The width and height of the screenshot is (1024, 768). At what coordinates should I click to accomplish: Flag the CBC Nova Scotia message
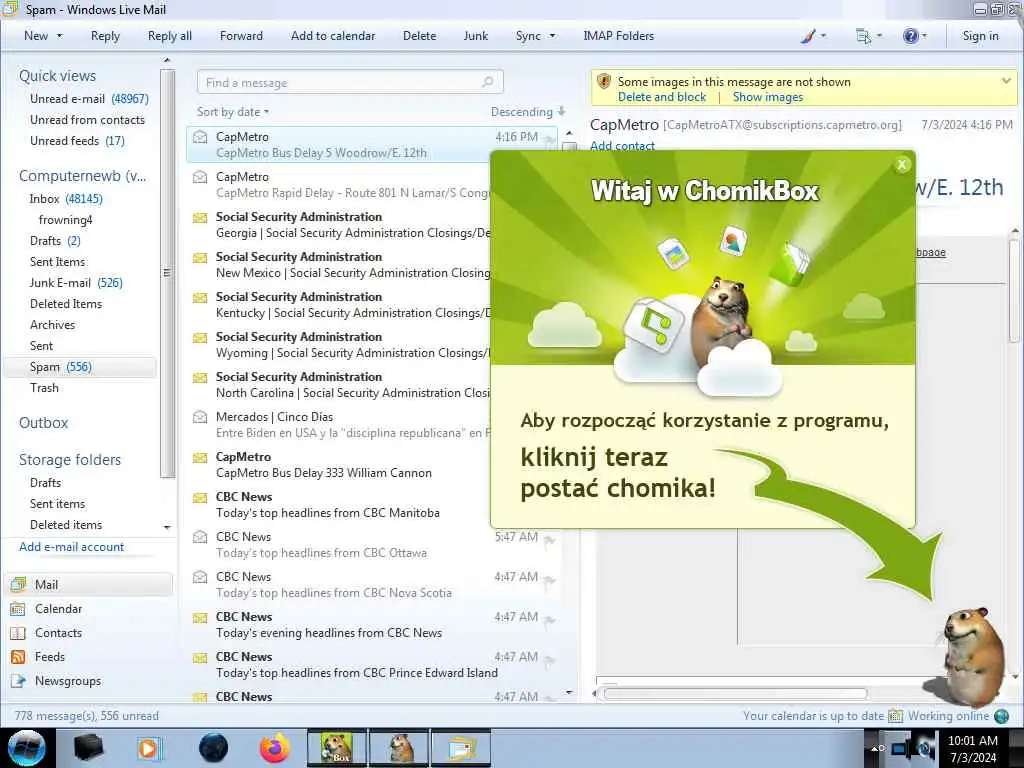[549, 580]
